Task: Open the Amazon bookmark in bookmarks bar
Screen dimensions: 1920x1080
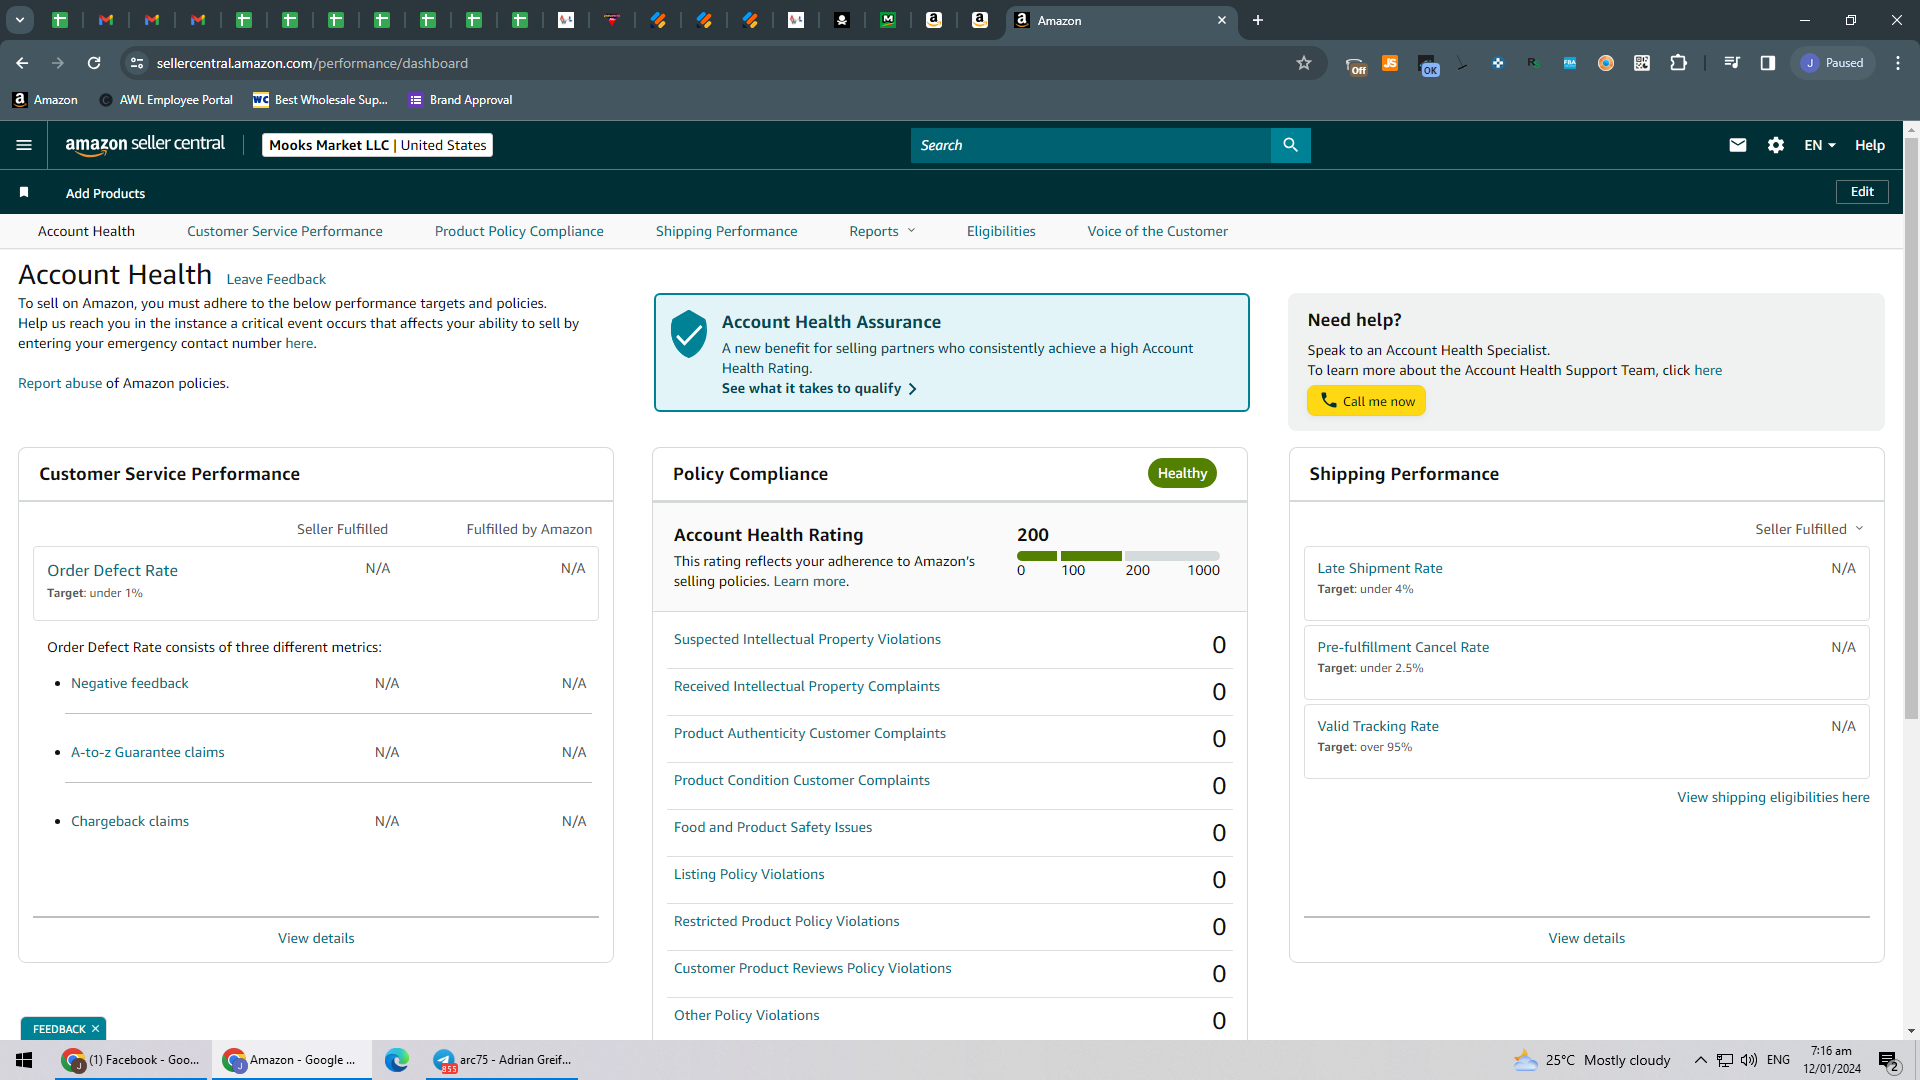Action: click(x=45, y=100)
